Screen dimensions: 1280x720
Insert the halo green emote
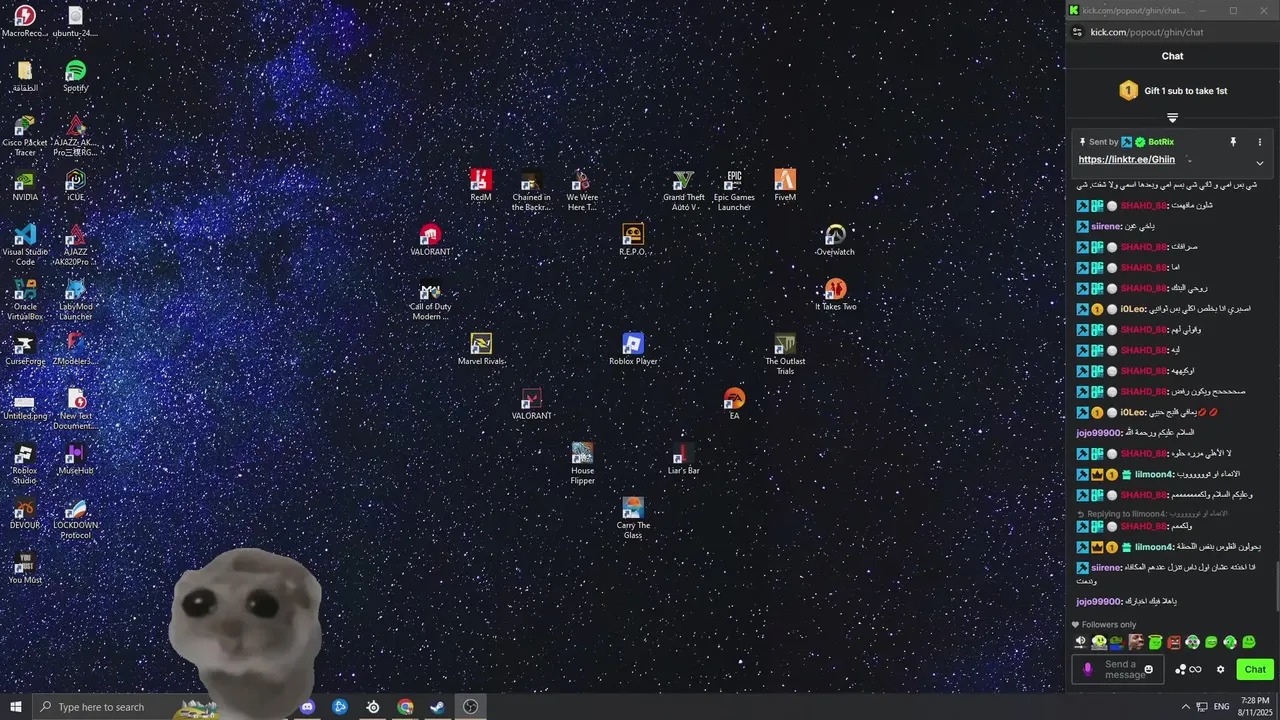pyautogui.click(x=1155, y=642)
